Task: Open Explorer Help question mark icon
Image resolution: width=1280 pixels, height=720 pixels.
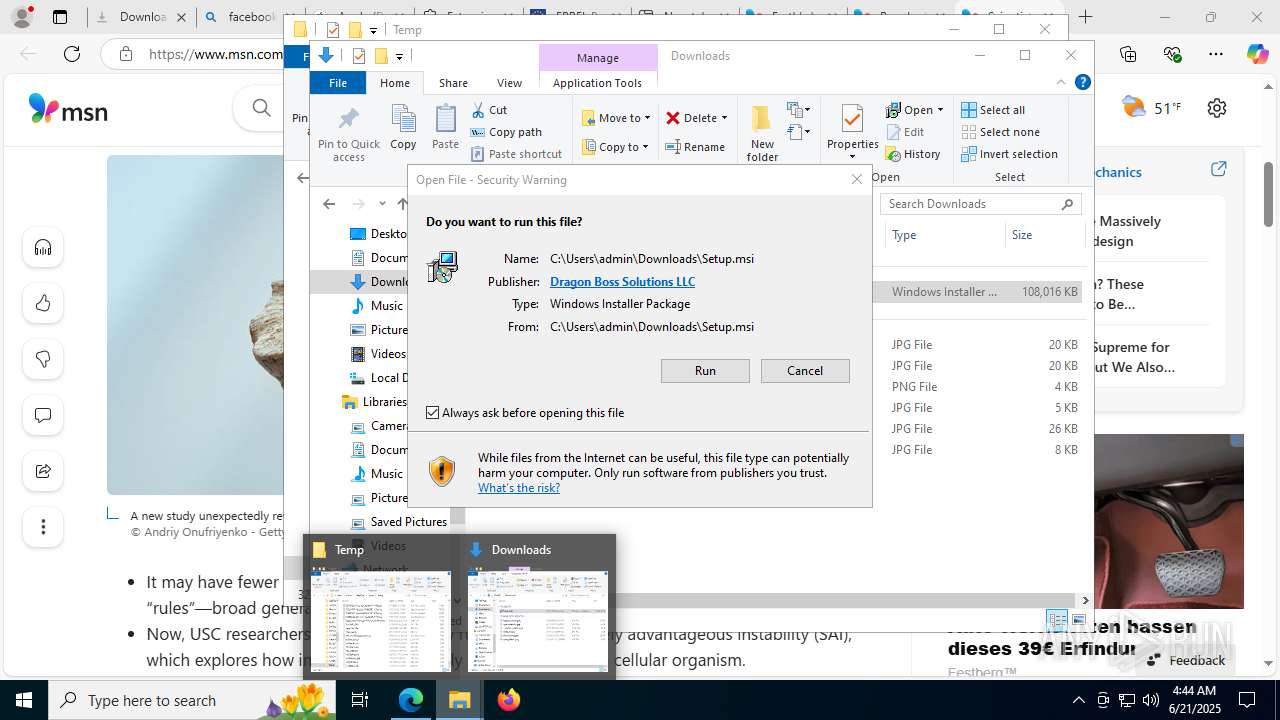Action: [x=1082, y=83]
